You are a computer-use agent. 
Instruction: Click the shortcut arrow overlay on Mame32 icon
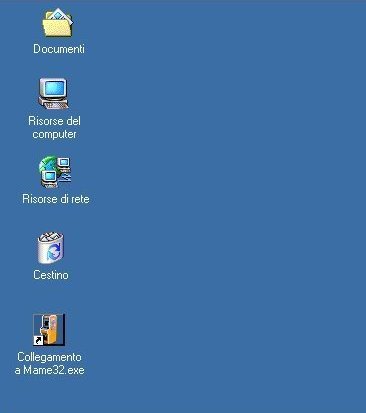(x=38, y=340)
